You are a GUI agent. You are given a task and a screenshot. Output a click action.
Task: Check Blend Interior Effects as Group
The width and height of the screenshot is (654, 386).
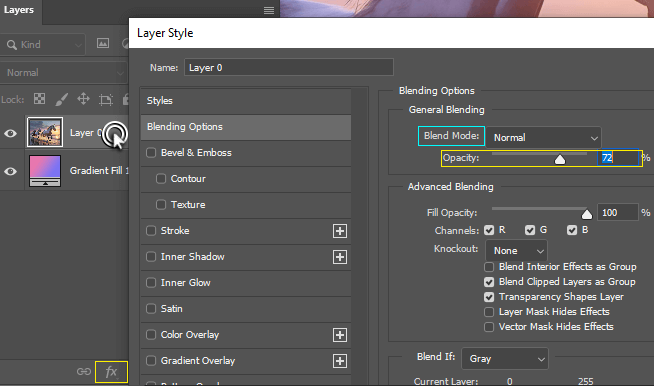pyautogui.click(x=489, y=267)
